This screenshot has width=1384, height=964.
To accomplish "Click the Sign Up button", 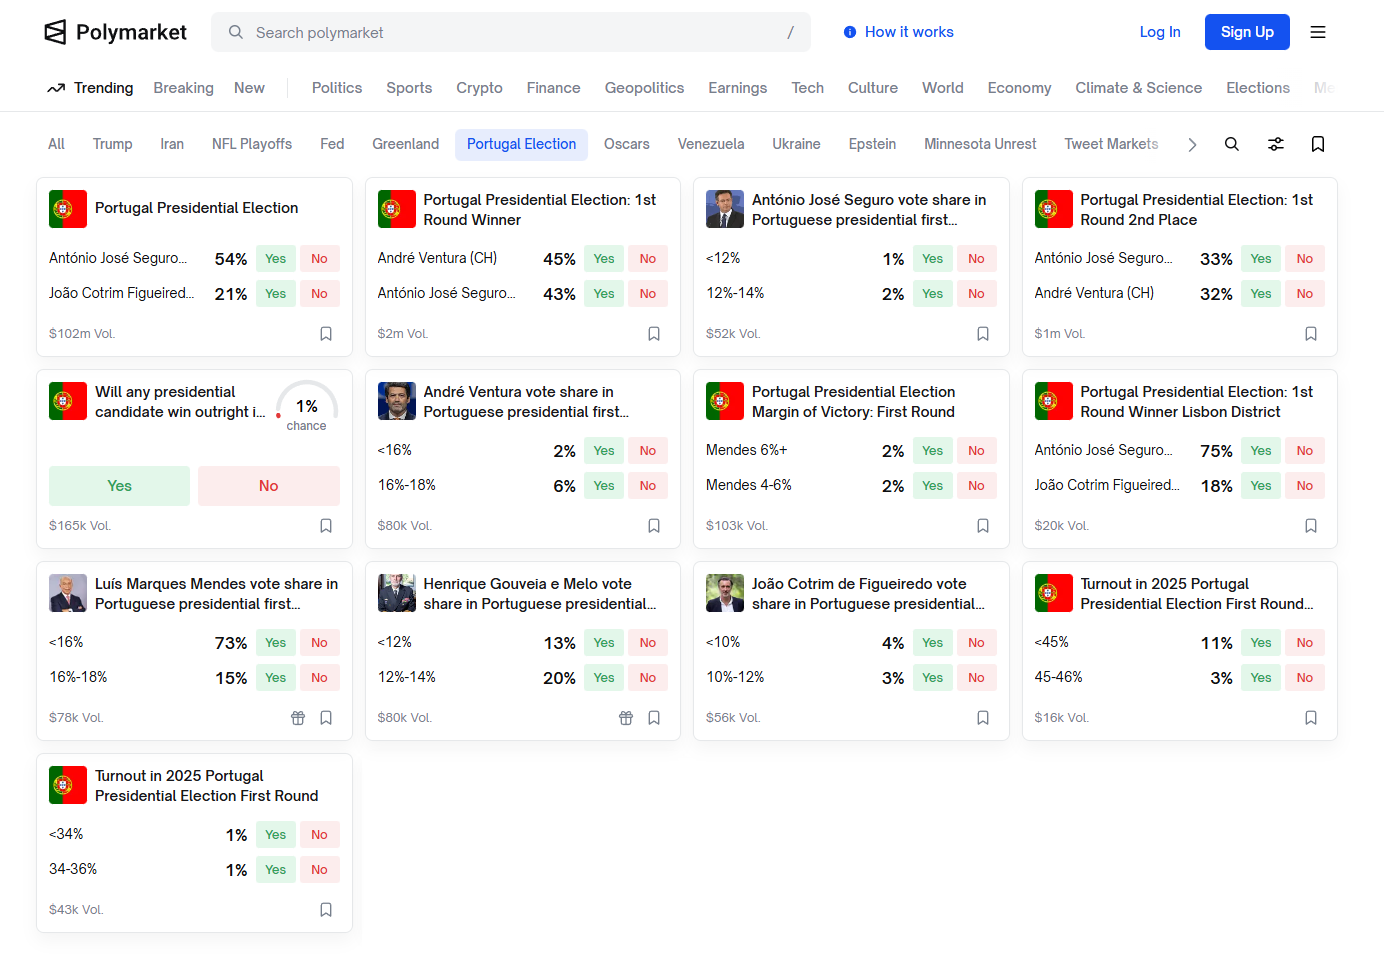I will (1247, 32).
